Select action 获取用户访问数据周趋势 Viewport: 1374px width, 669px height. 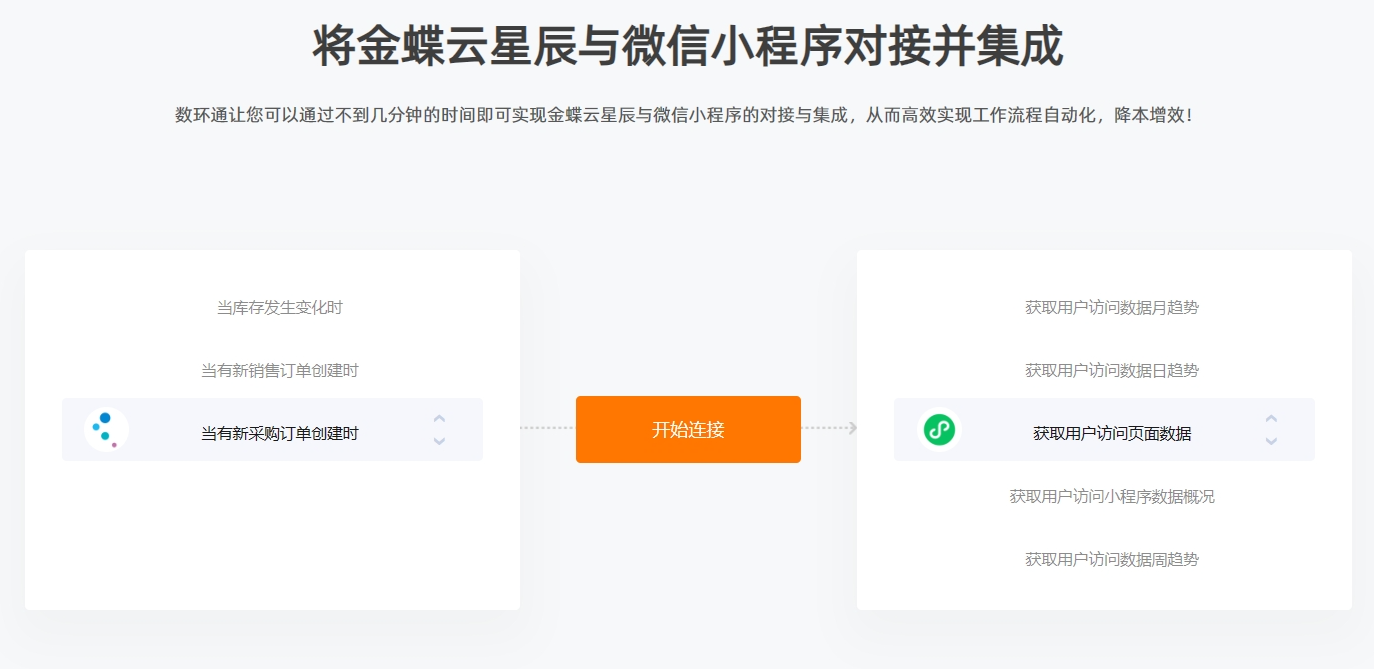1112,560
